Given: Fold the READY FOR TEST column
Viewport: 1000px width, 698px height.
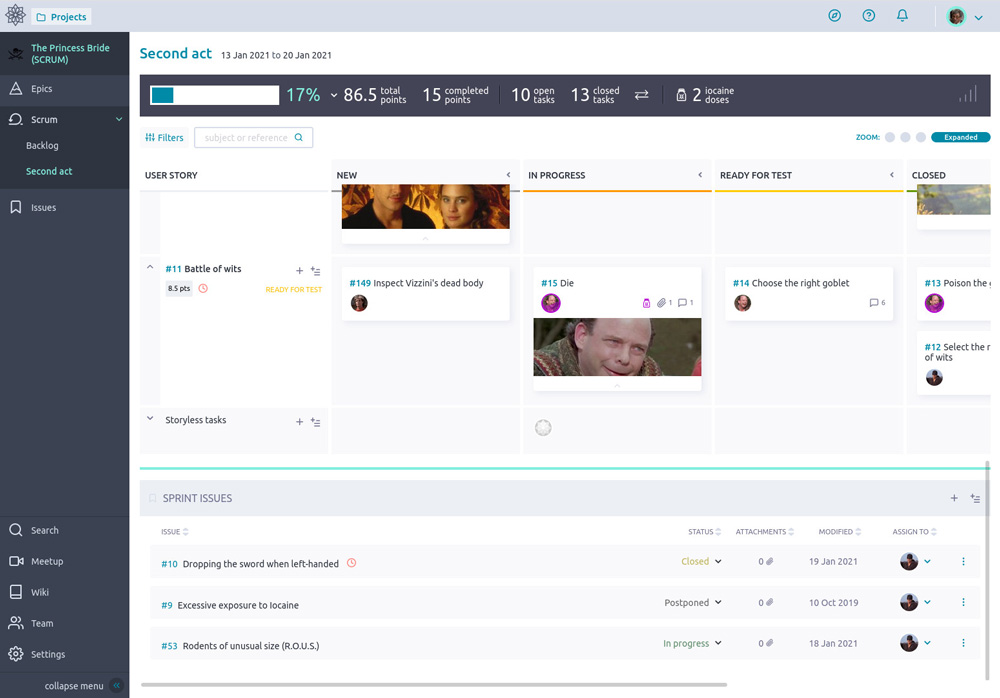Looking at the screenshot, I should click(892, 175).
